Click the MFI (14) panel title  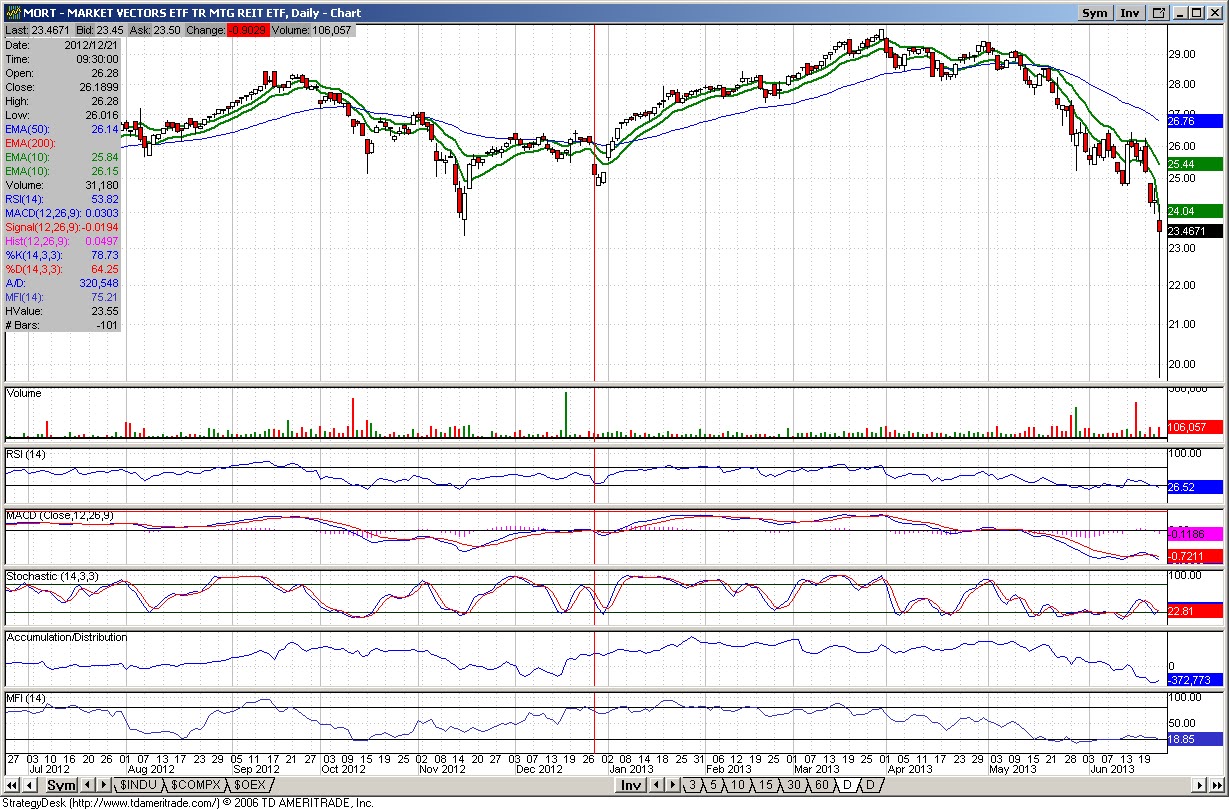(26, 697)
